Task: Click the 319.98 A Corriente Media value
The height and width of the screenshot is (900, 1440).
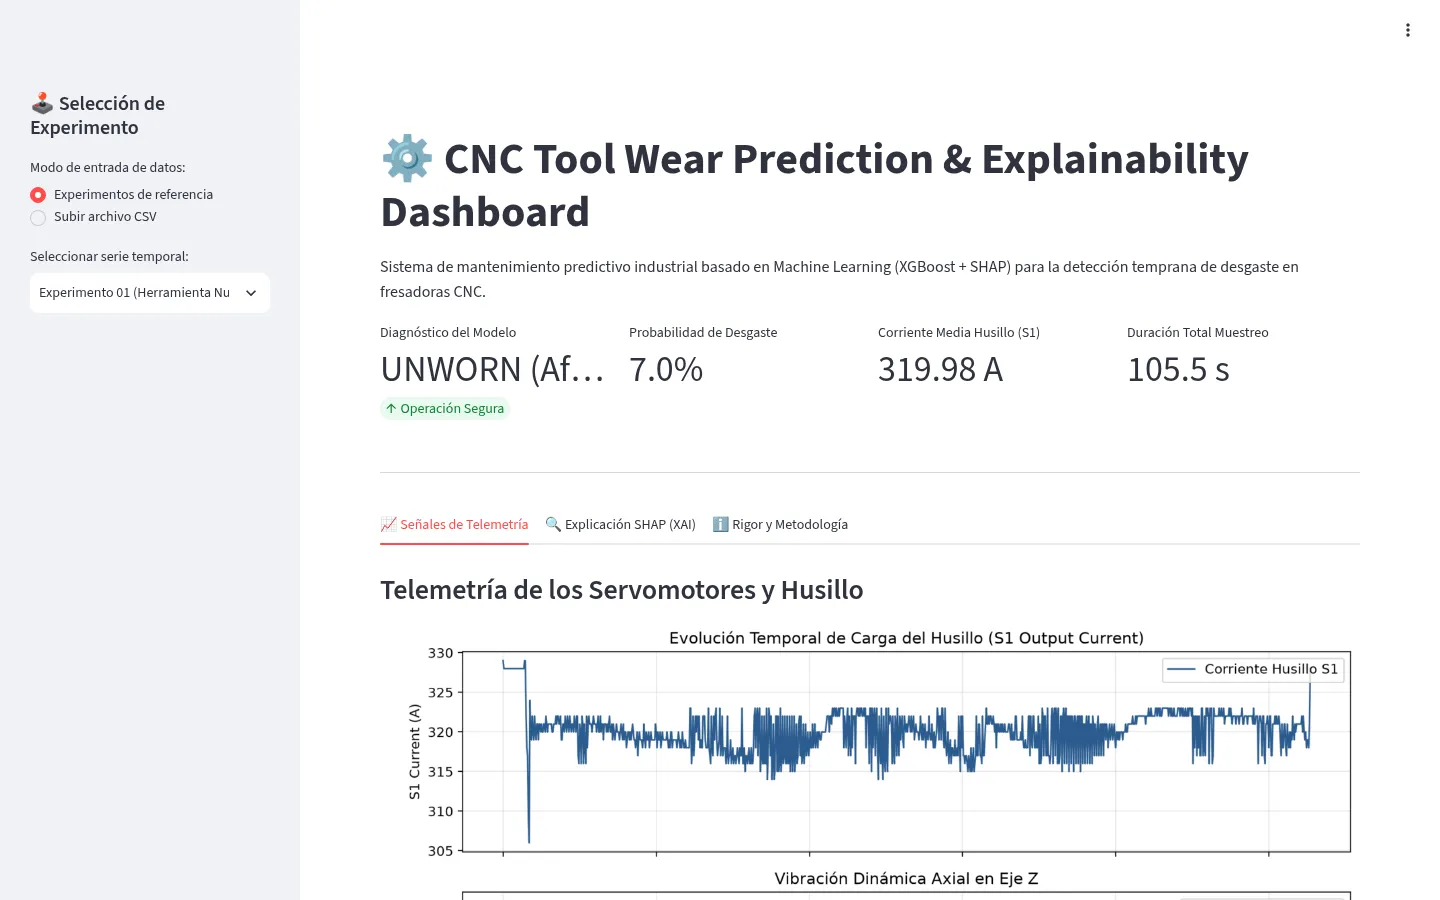Action: [940, 369]
